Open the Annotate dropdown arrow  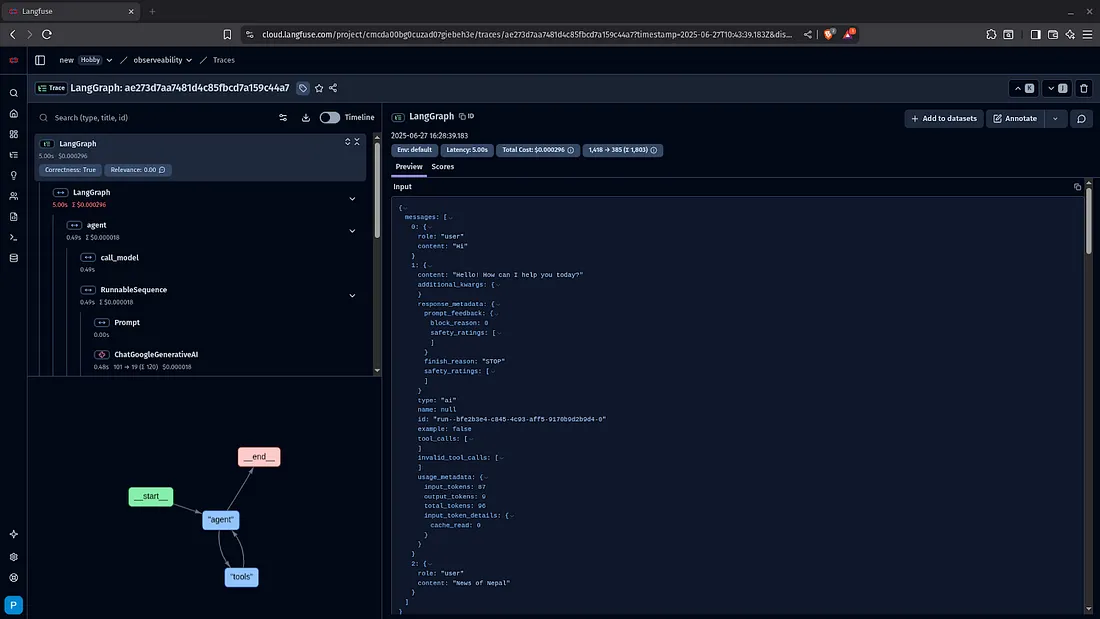(x=1055, y=119)
